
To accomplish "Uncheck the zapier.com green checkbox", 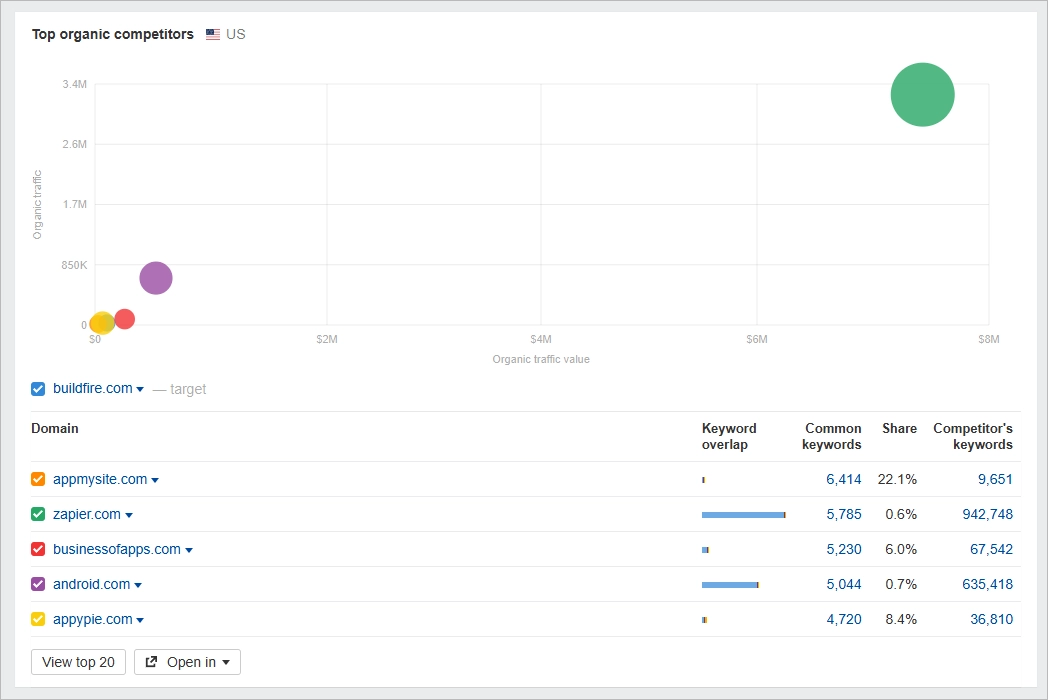I will (x=37, y=514).
